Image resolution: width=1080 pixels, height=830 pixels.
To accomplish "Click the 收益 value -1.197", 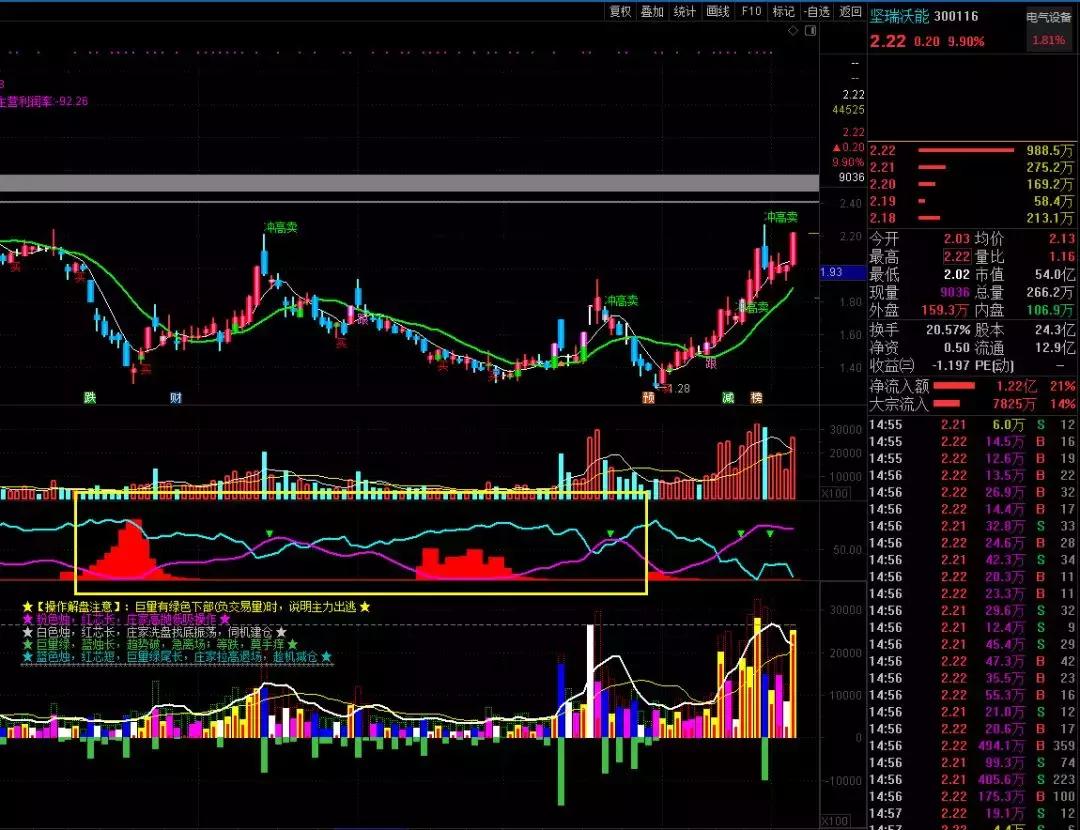I will pos(951,366).
